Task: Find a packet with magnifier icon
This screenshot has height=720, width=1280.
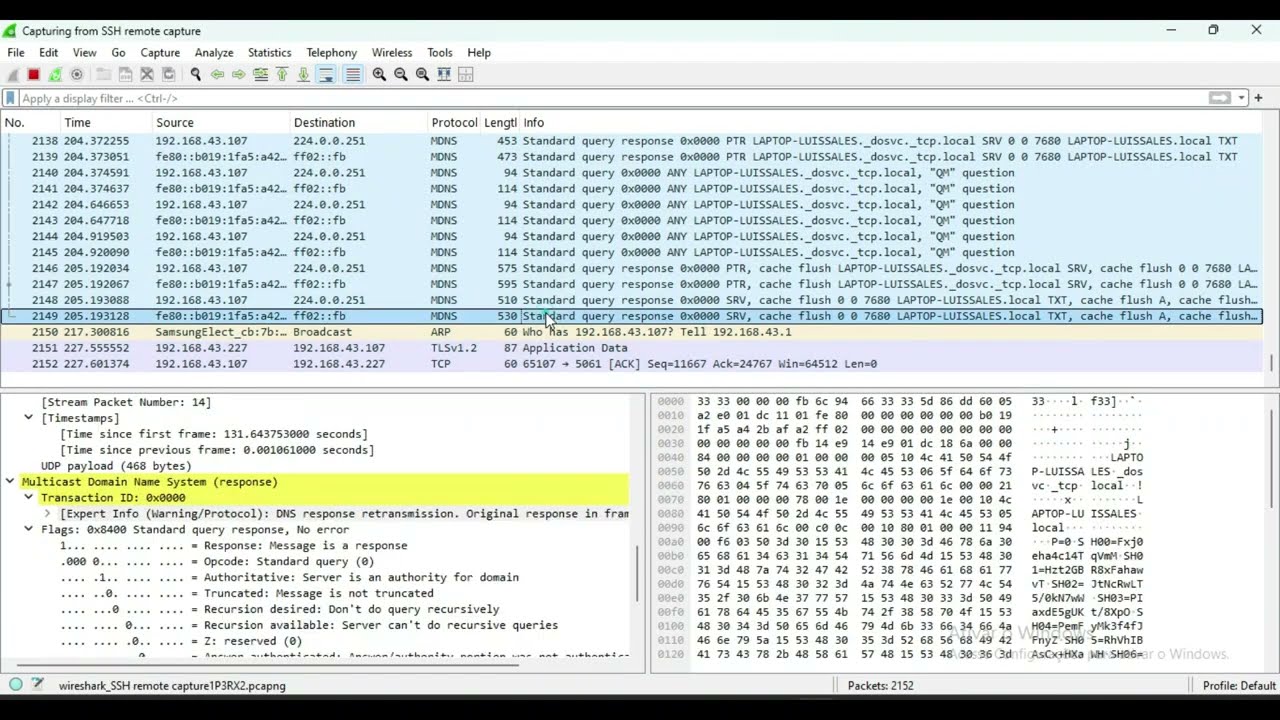Action: (x=195, y=74)
